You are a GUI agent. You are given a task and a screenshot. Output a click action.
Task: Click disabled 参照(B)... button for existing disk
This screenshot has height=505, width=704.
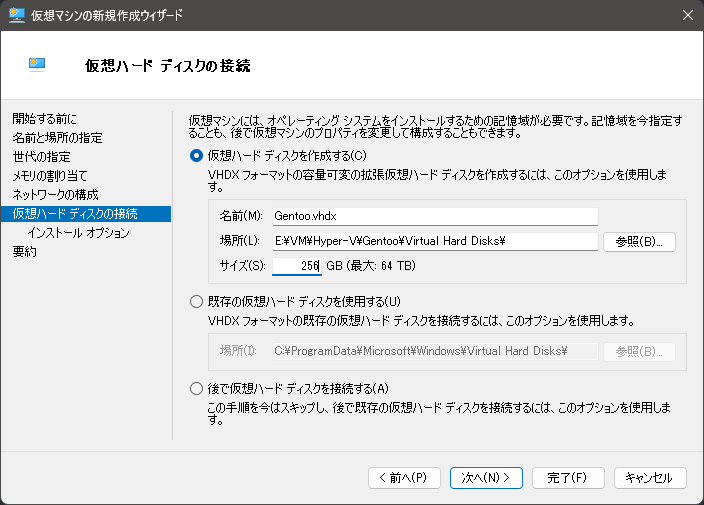639,351
